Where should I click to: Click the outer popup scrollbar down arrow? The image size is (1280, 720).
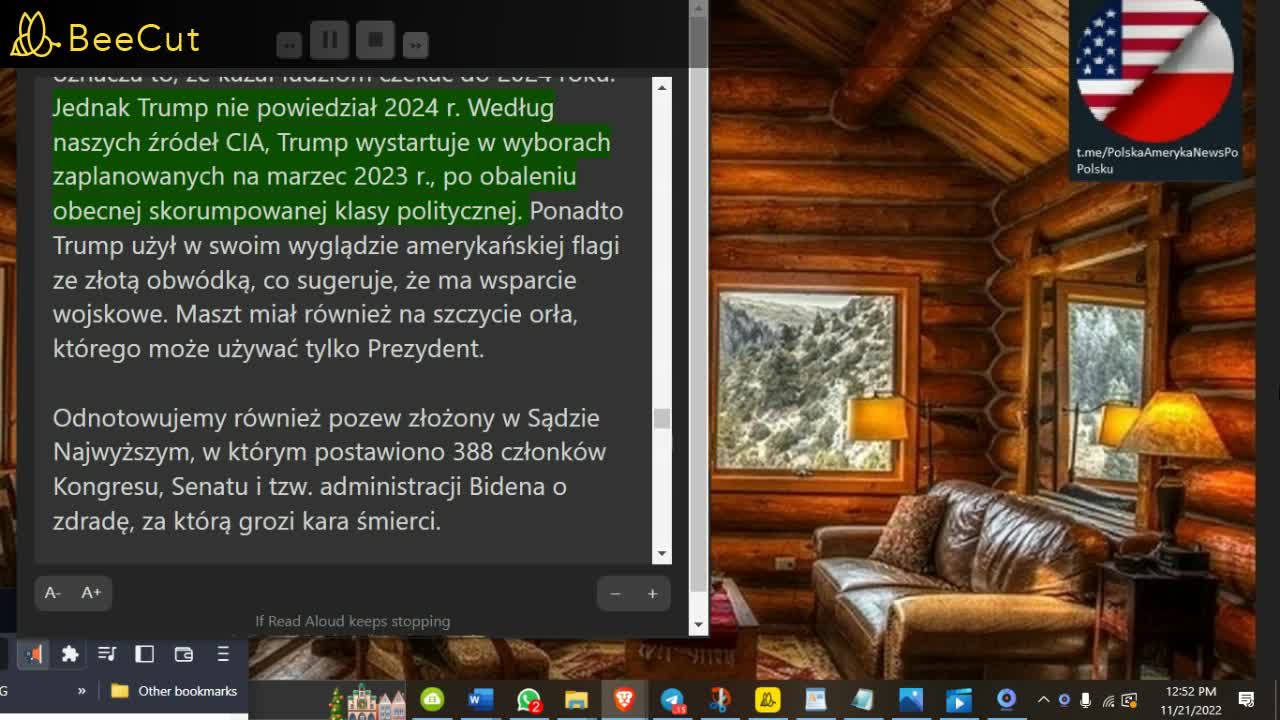point(699,624)
